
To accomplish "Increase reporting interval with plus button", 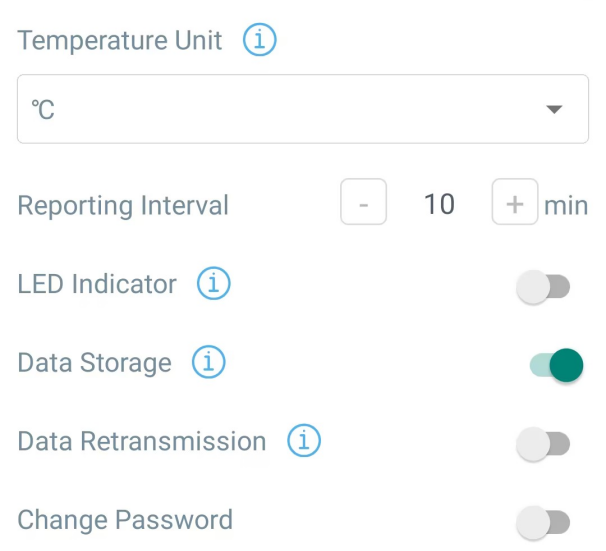I will click(514, 204).
